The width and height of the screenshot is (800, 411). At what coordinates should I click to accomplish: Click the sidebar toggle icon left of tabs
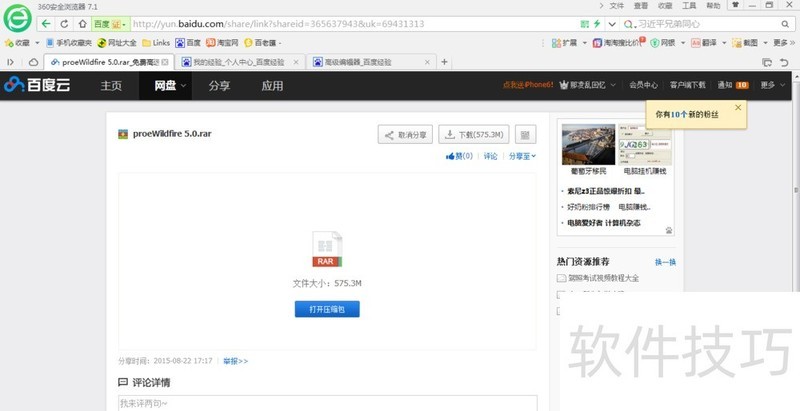tap(10, 62)
